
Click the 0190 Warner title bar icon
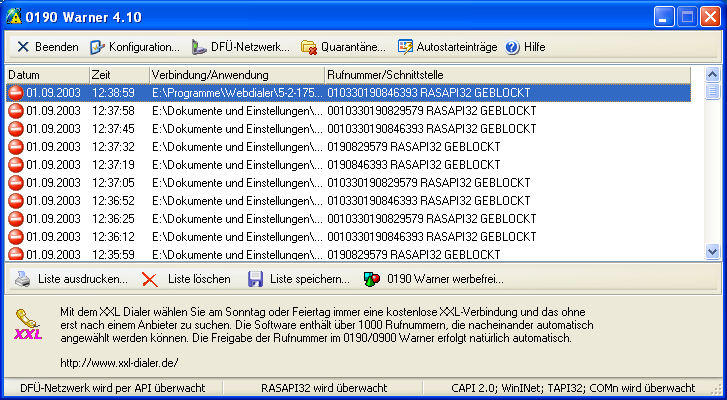coord(13,17)
